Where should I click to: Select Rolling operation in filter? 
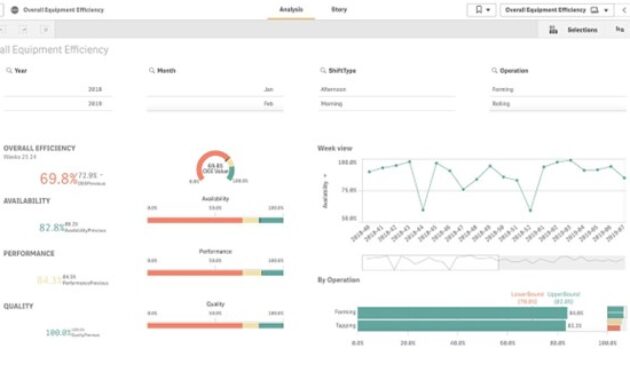coord(558,104)
